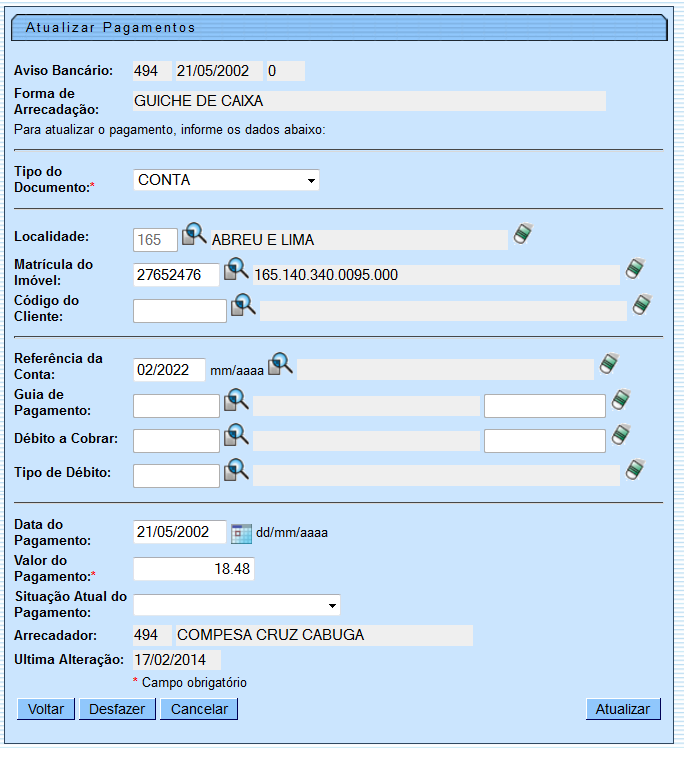Open the Referência da Conta search lookup

tap(280, 364)
